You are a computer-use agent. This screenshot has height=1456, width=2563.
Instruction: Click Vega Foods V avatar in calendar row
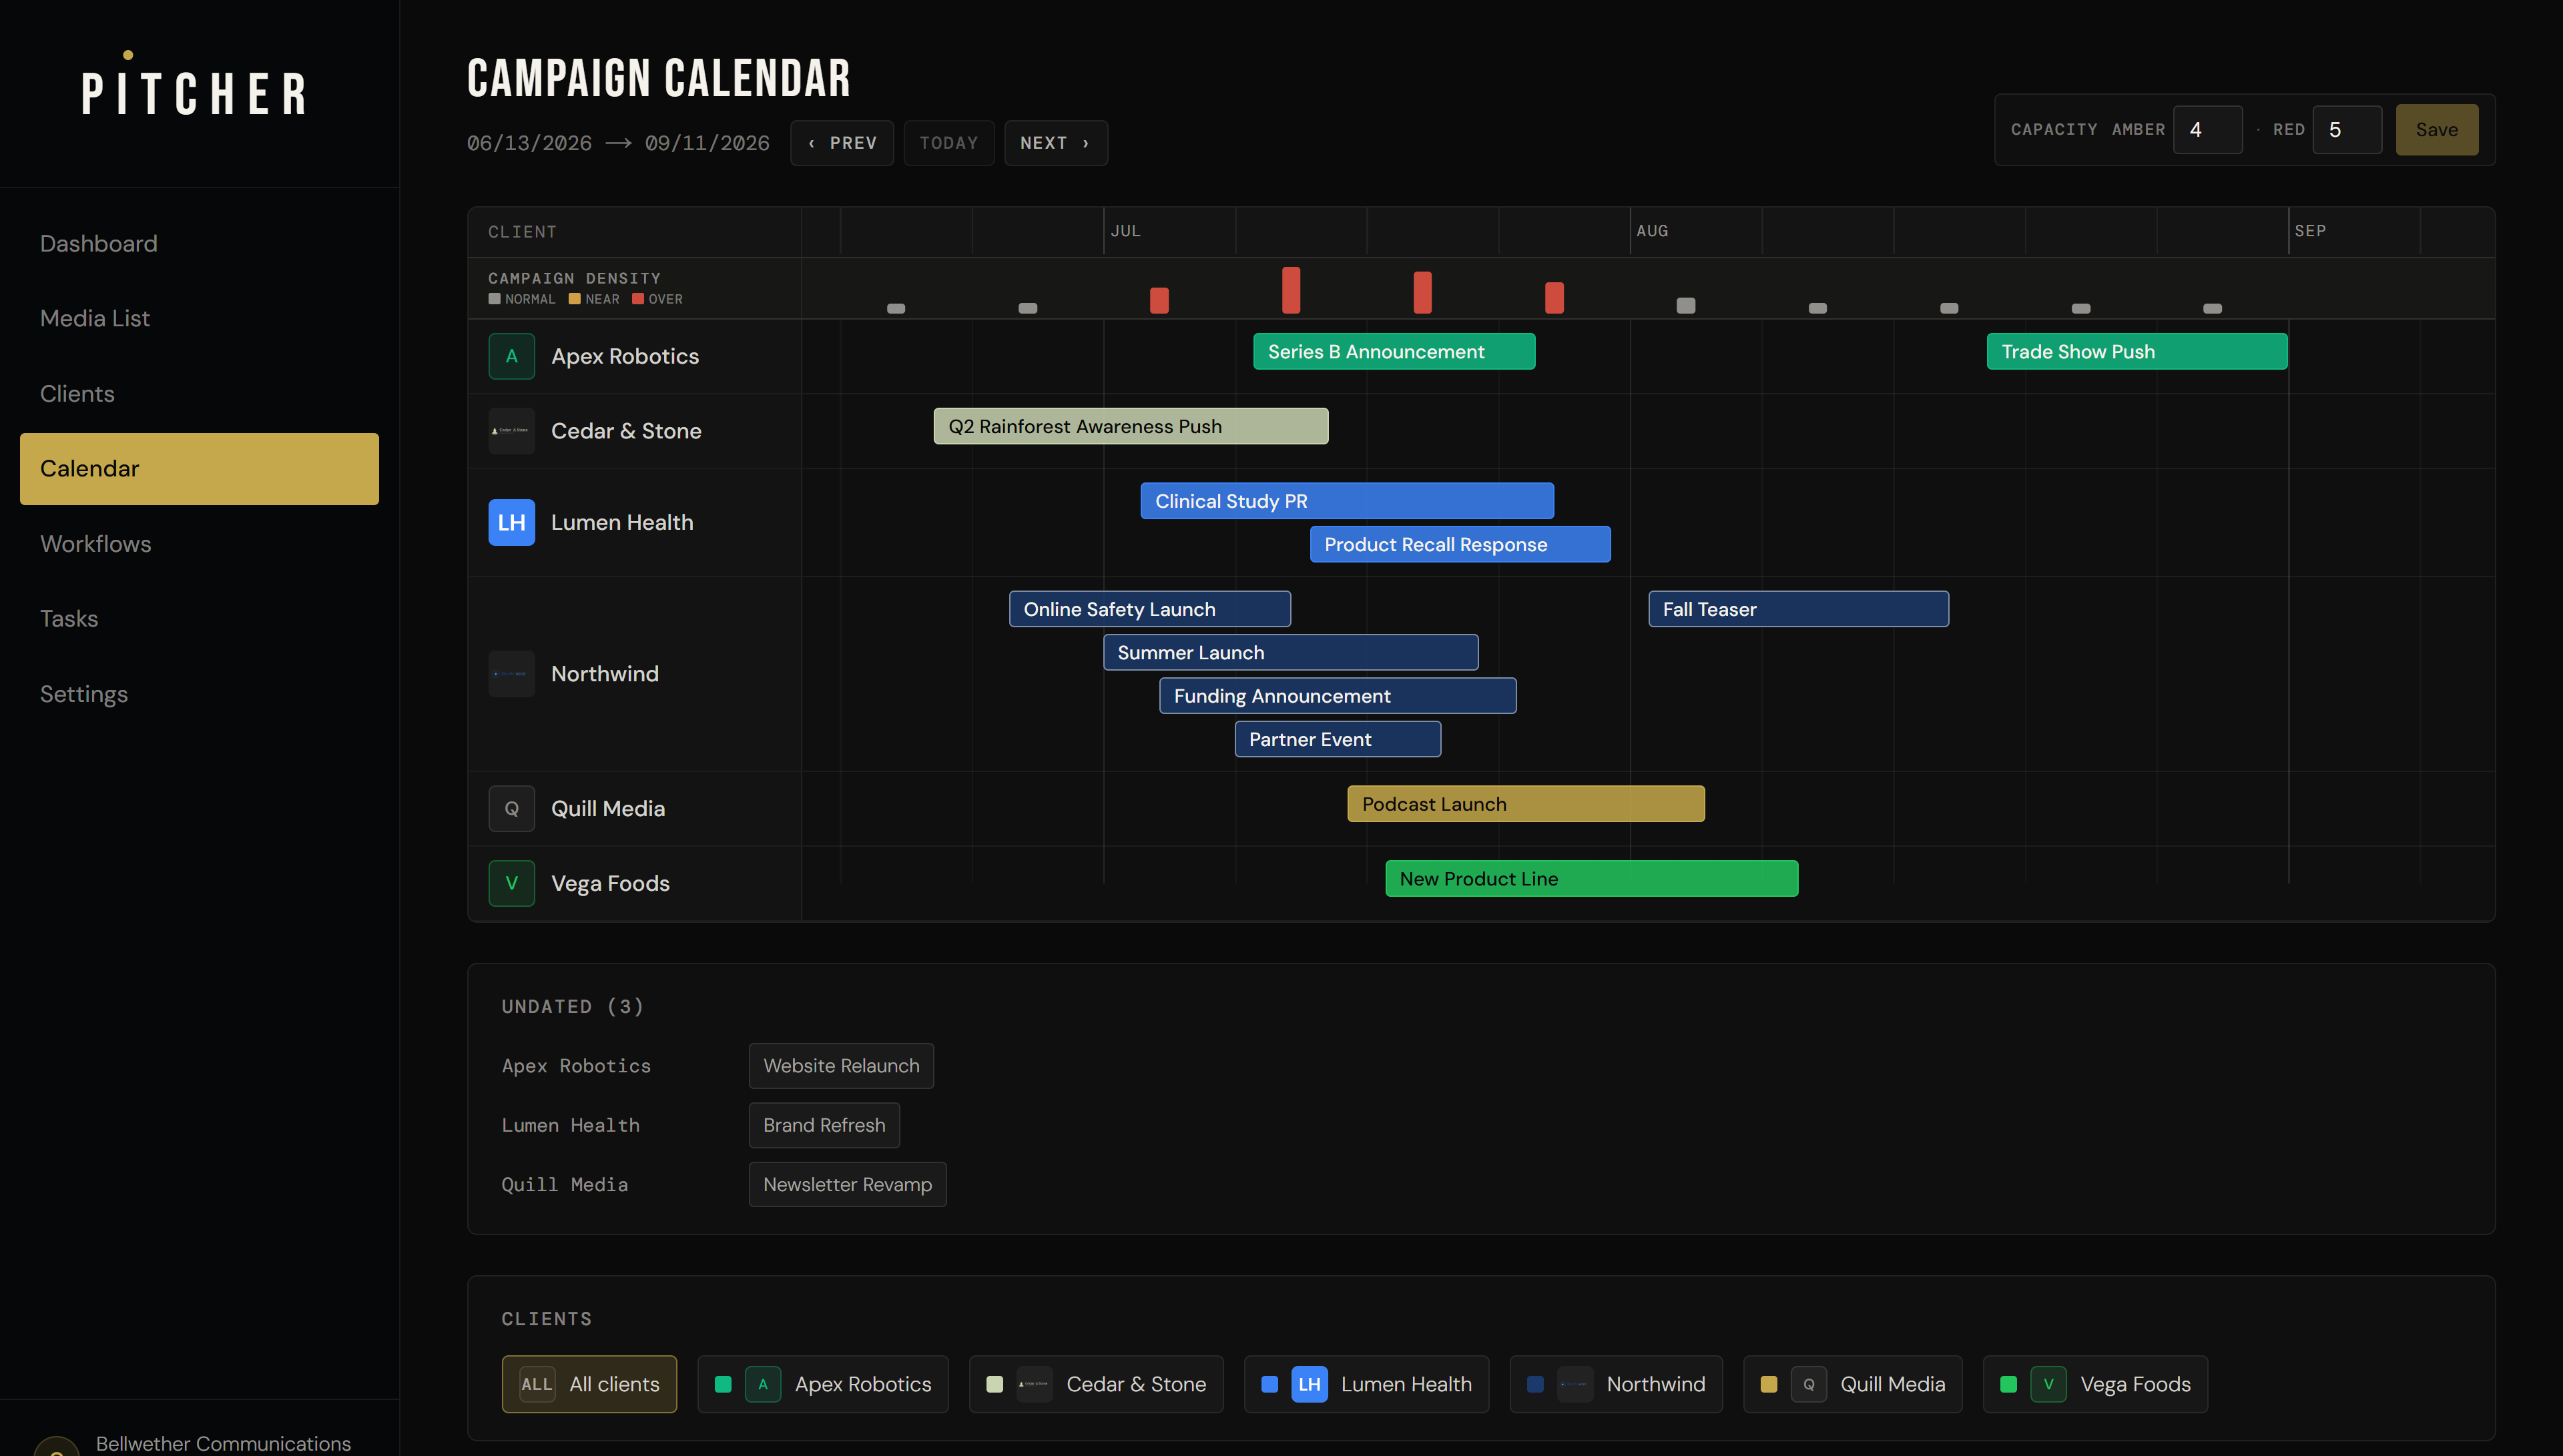511,883
